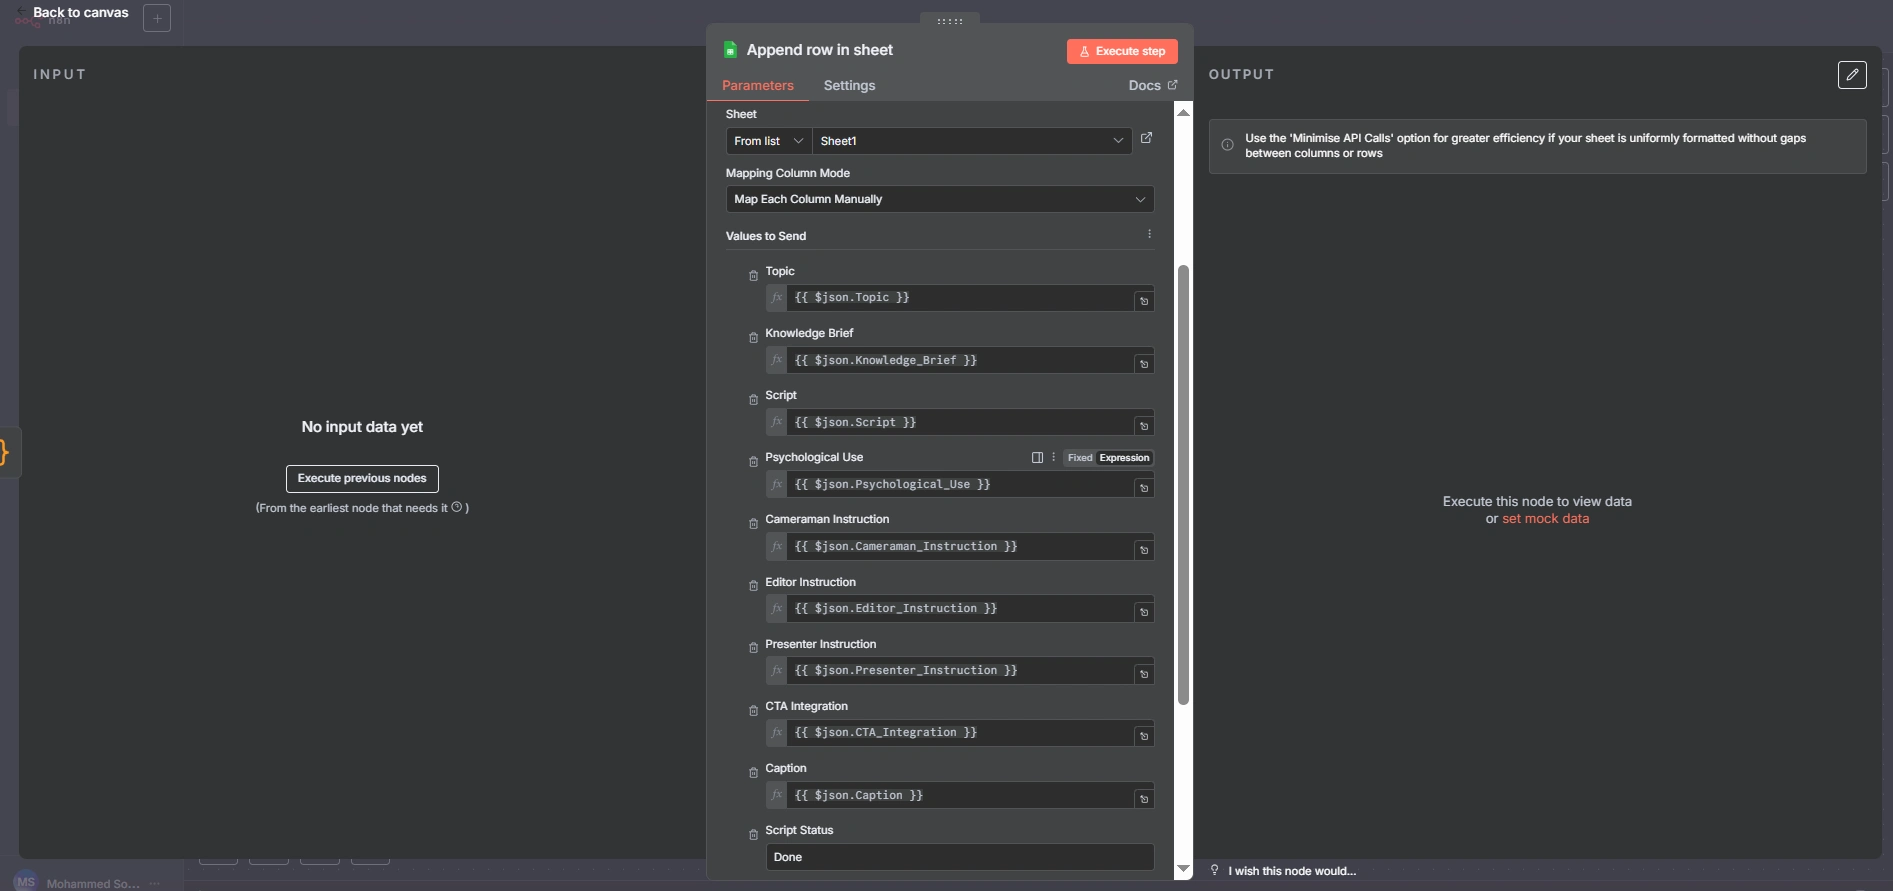Open the selected sheet in a new tab
1893x891 pixels.
pos(1146,138)
